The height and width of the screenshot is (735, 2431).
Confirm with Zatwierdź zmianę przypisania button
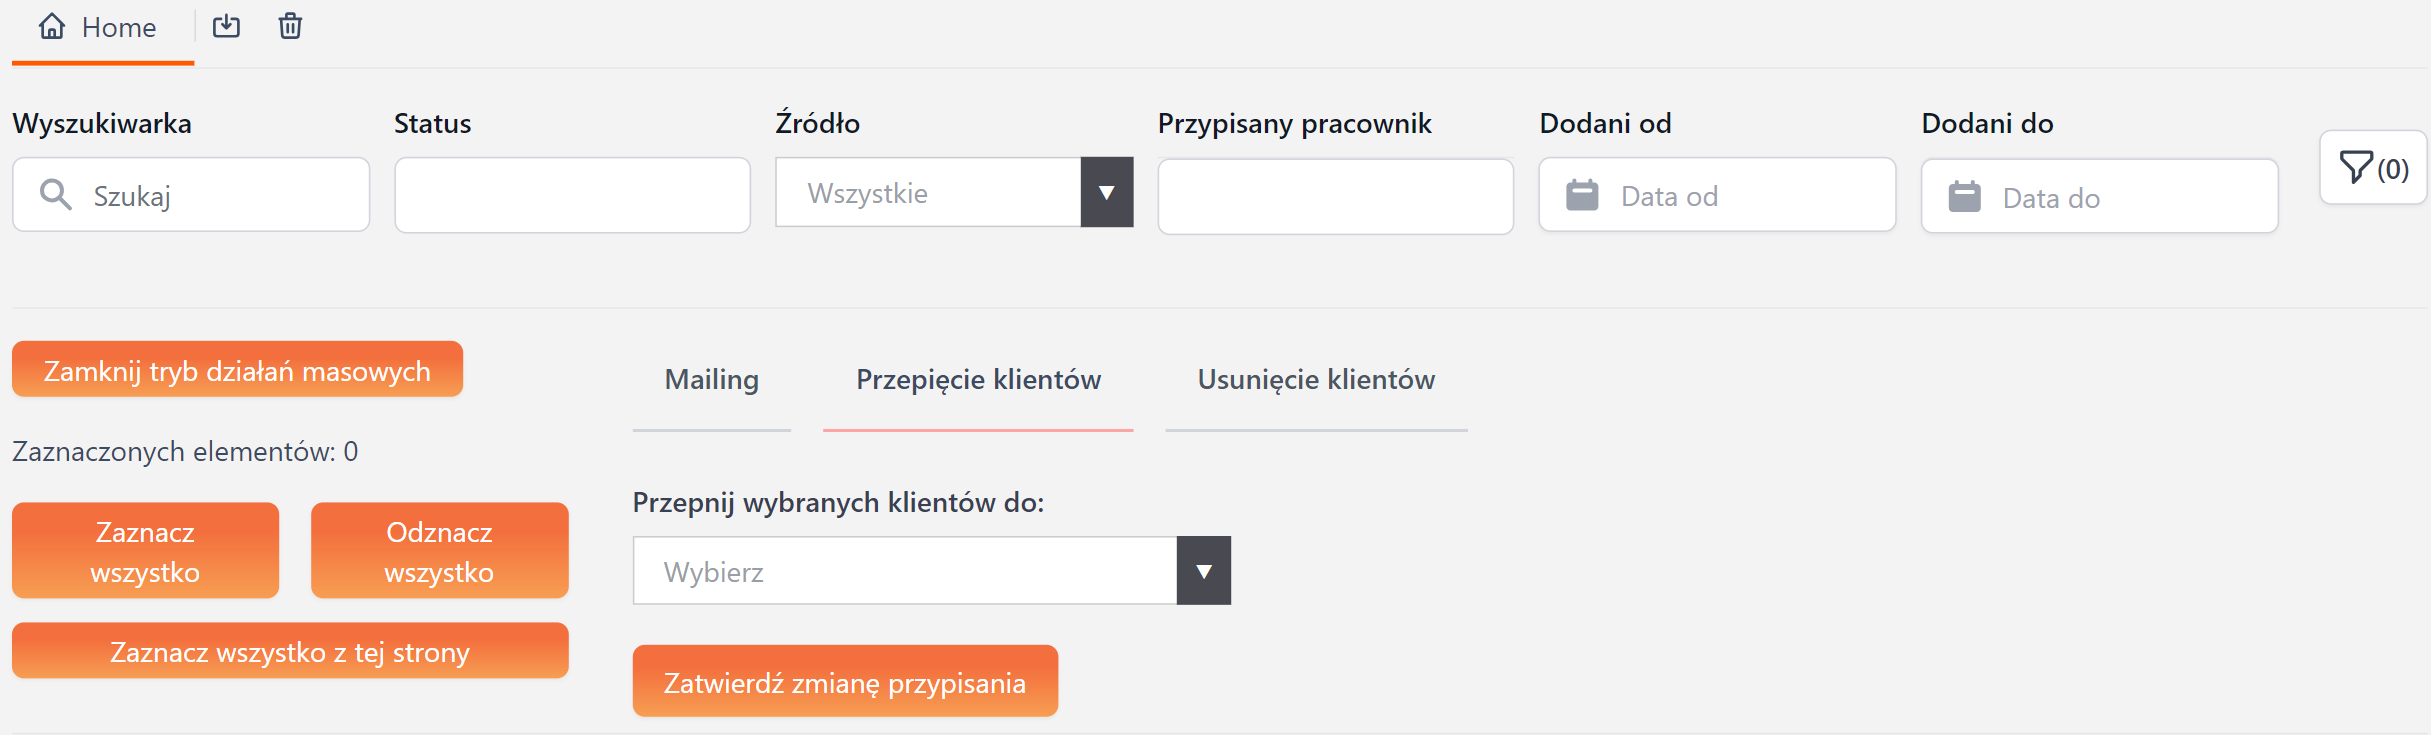coord(845,682)
